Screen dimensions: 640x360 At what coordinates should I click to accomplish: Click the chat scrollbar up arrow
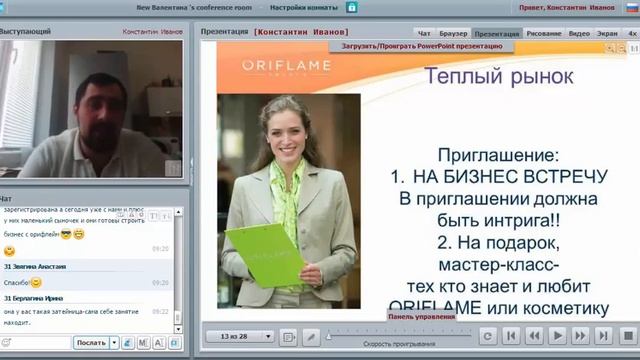point(178,212)
